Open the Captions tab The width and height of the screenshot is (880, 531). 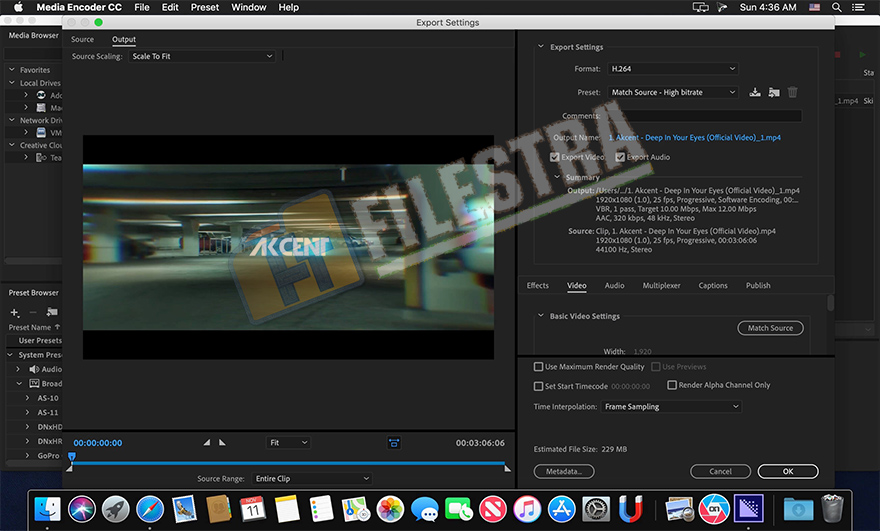point(713,285)
